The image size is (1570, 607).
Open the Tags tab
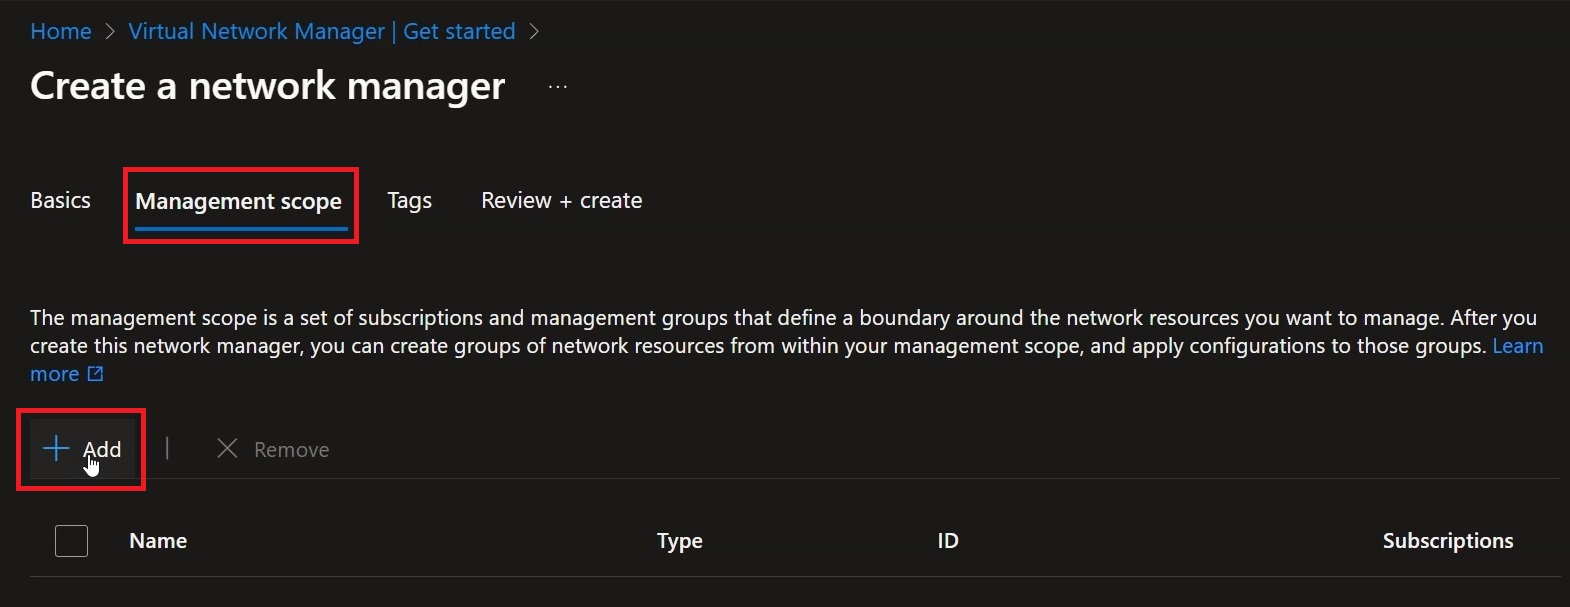coord(410,201)
